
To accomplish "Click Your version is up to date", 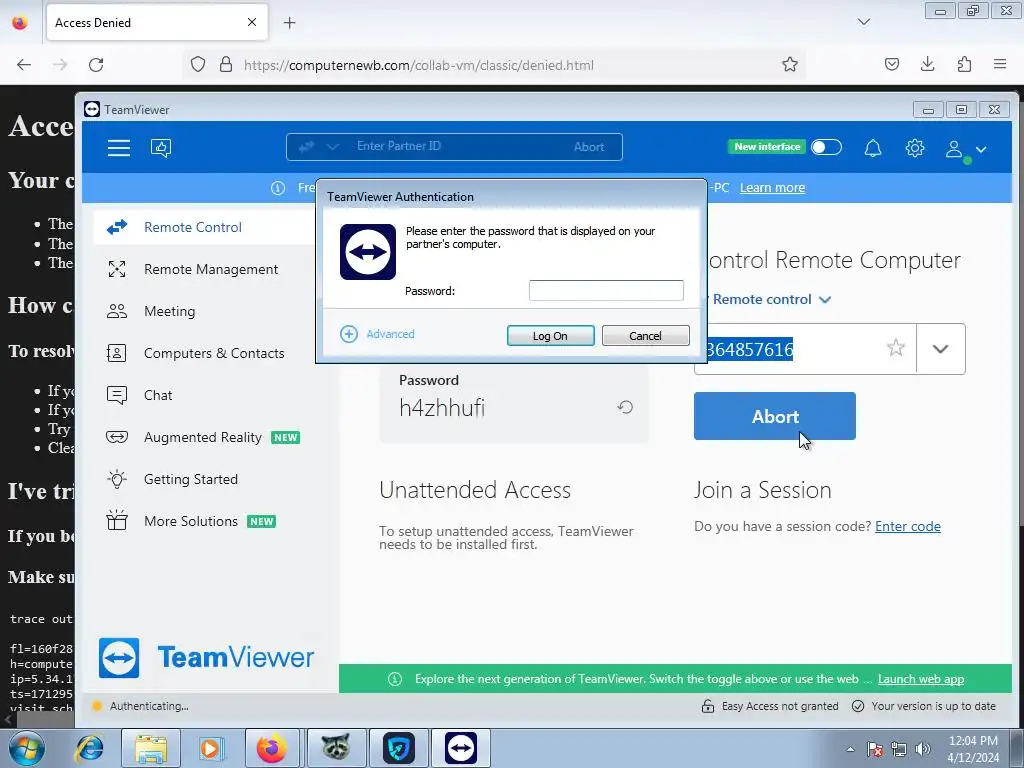I will (x=924, y=706).
